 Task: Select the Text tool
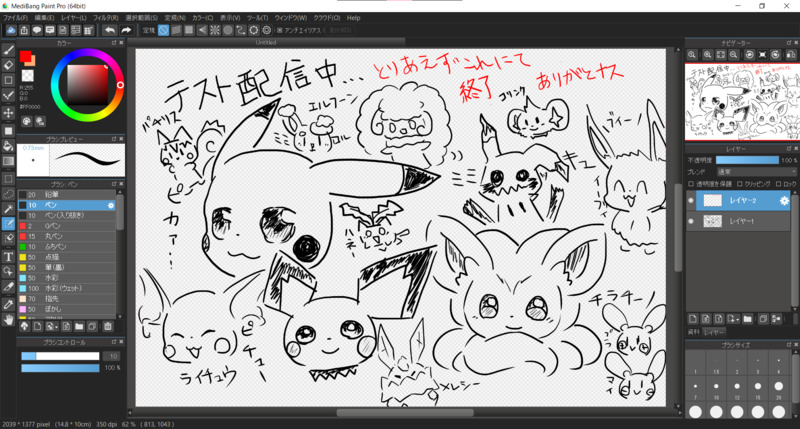8,257
